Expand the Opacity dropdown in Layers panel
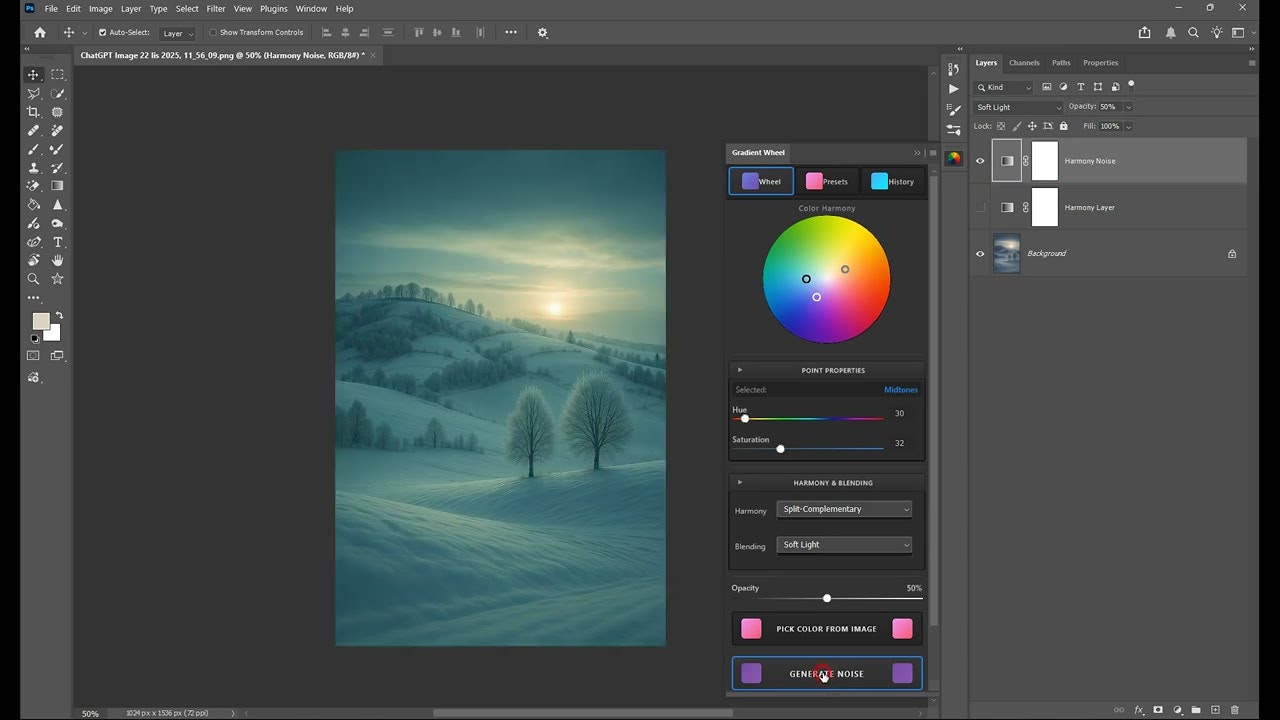The image size is (1280, 720). pos(1128,106)
